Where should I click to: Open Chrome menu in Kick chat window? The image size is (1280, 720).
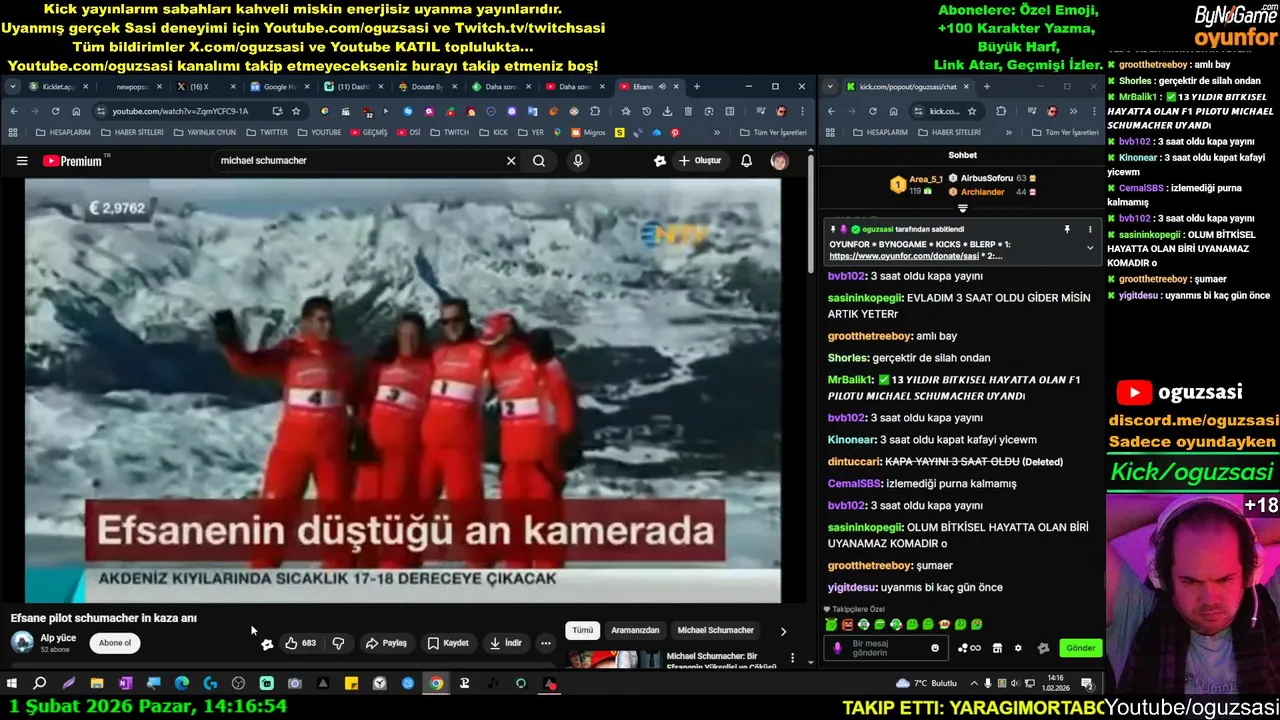[1093, 111]
